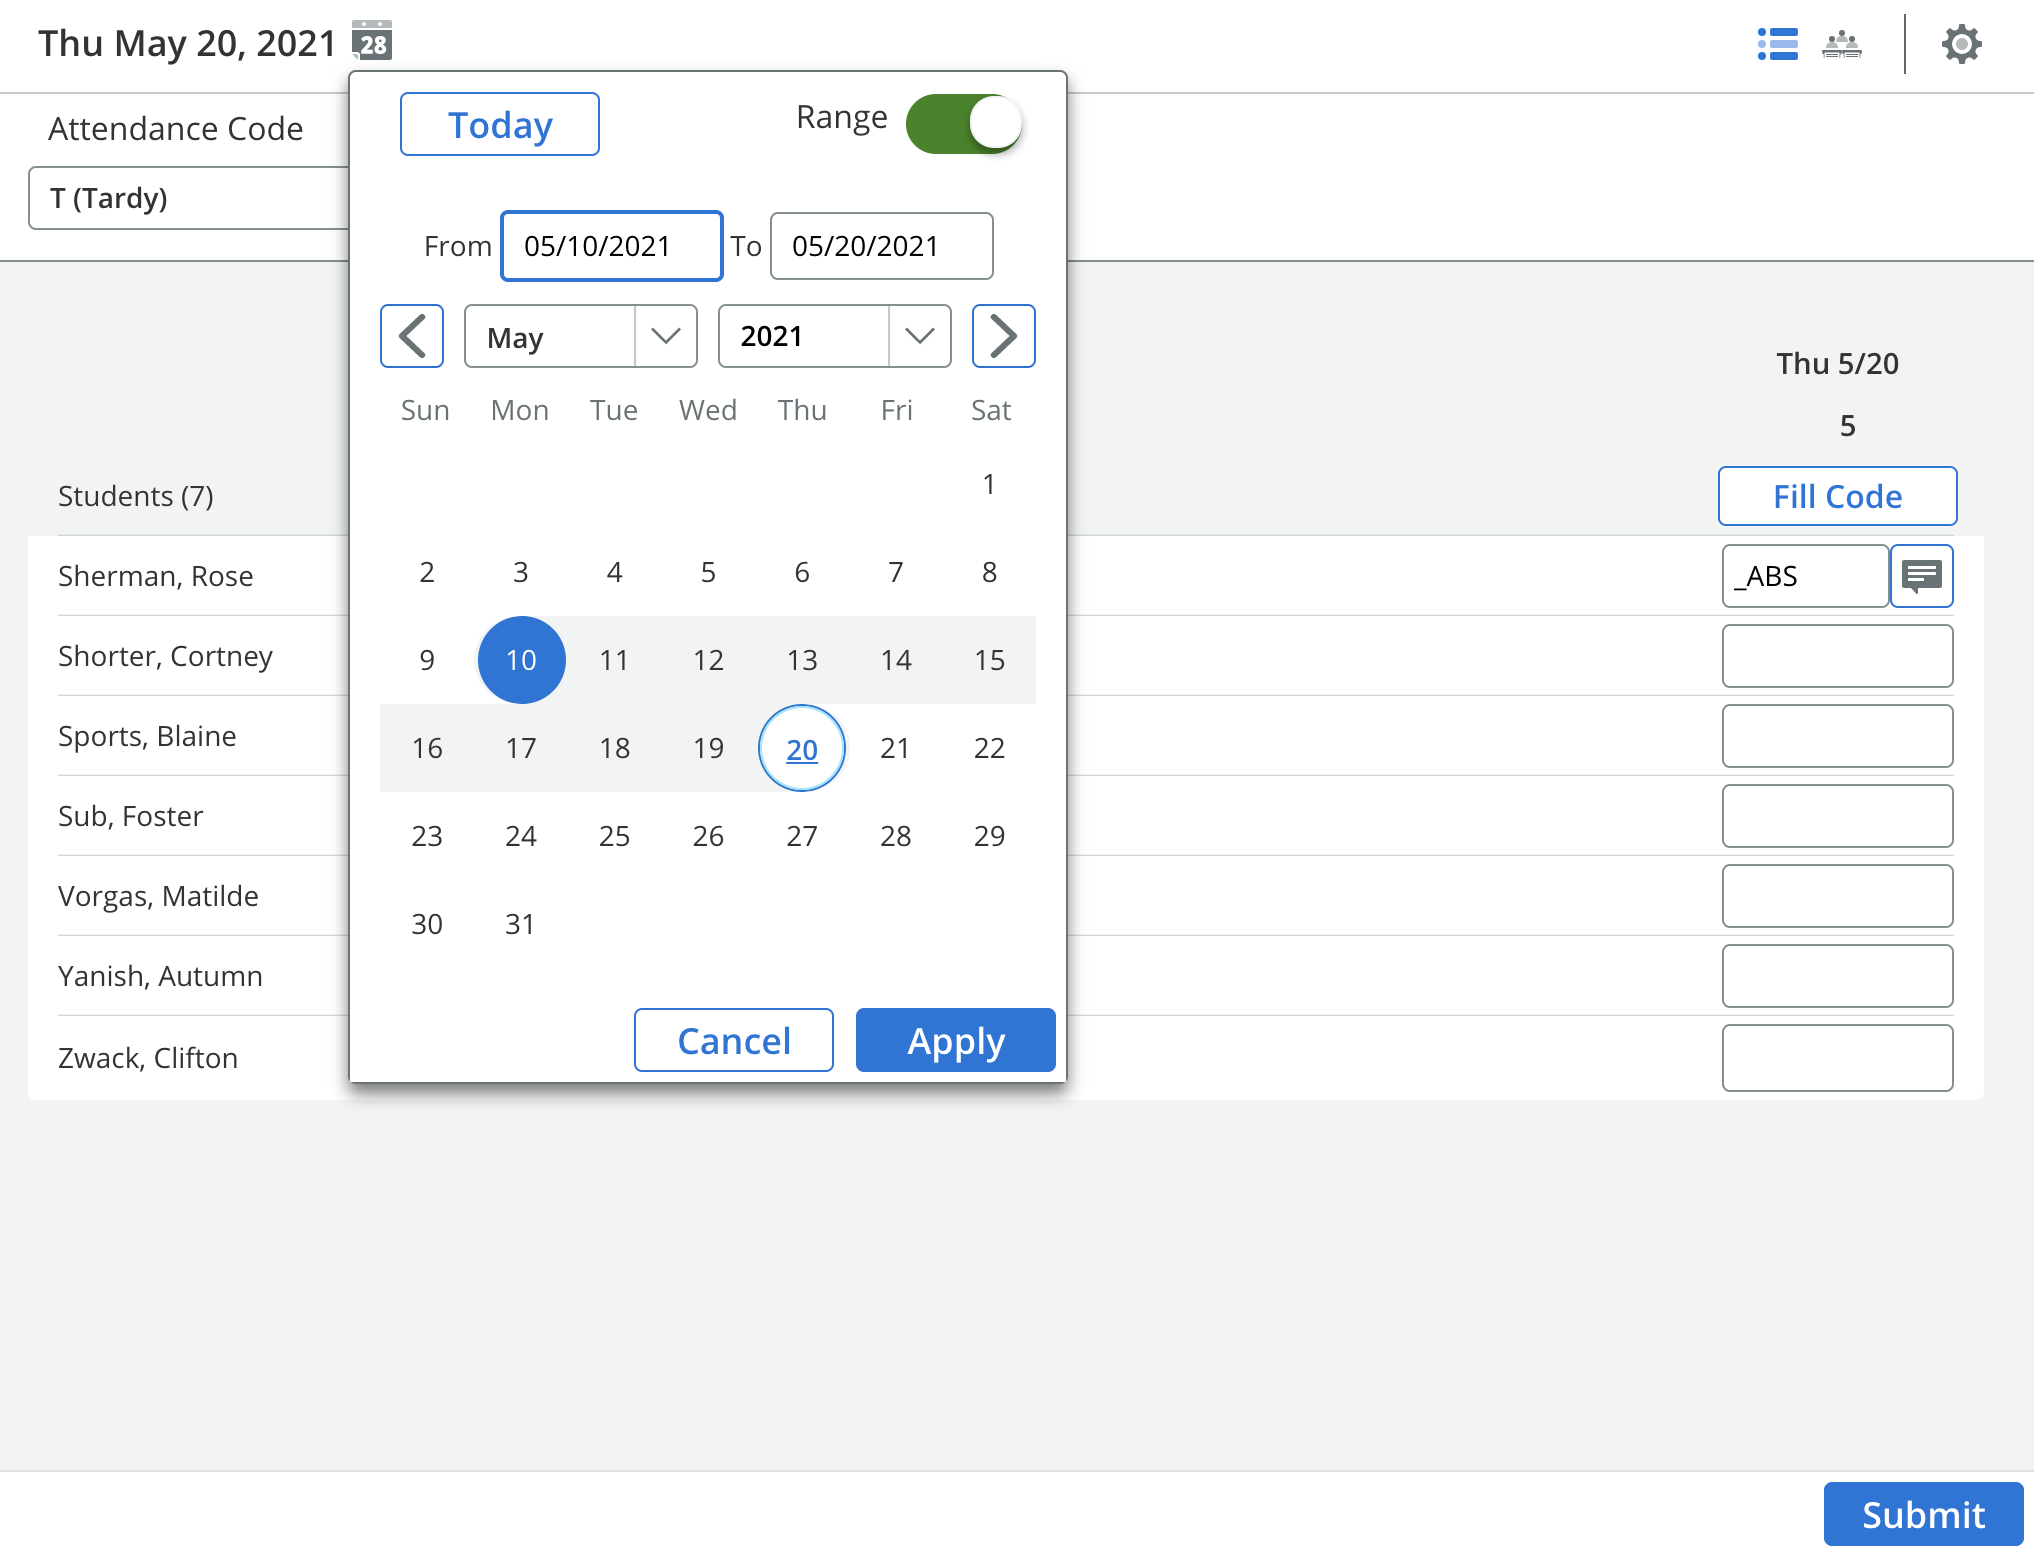Turn off the Range toggle
Viewport: 2034px width, 1566px height.
coord(964,124)
